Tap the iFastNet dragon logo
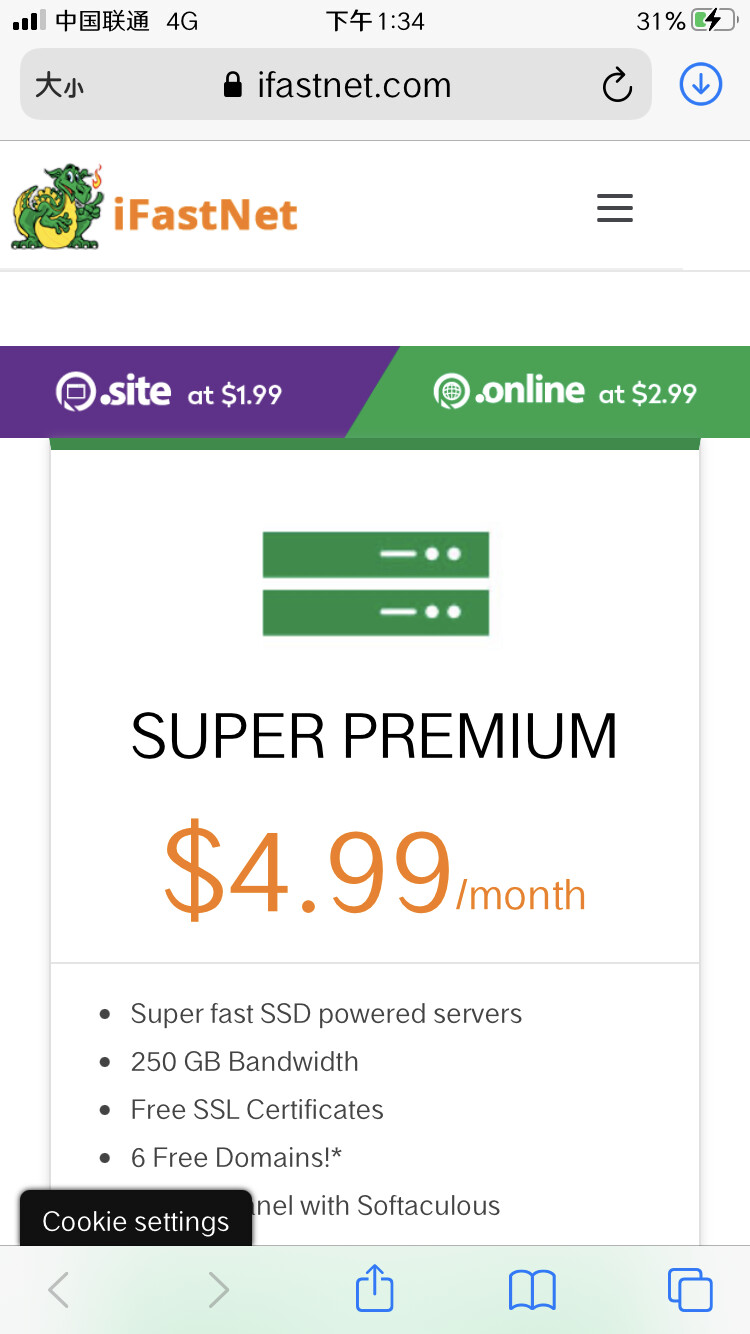The height and width of the screenshot is (1334, 750). tap(58, 206)
